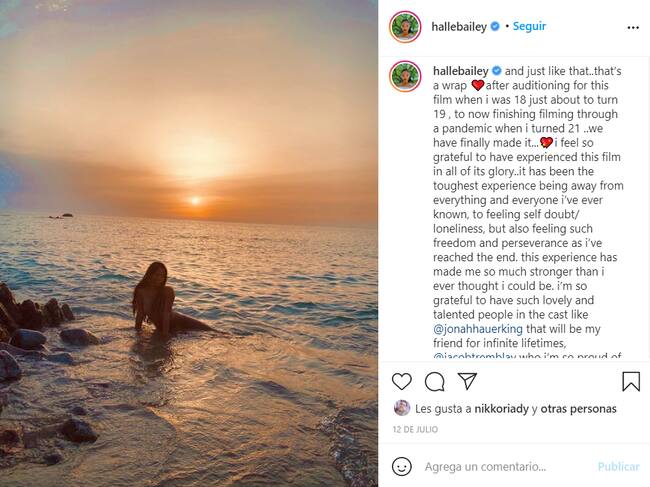Viewport: 650px width, 487px height.
Task: Open comments via speech bubble icon
Action: (x=434, y=381)
